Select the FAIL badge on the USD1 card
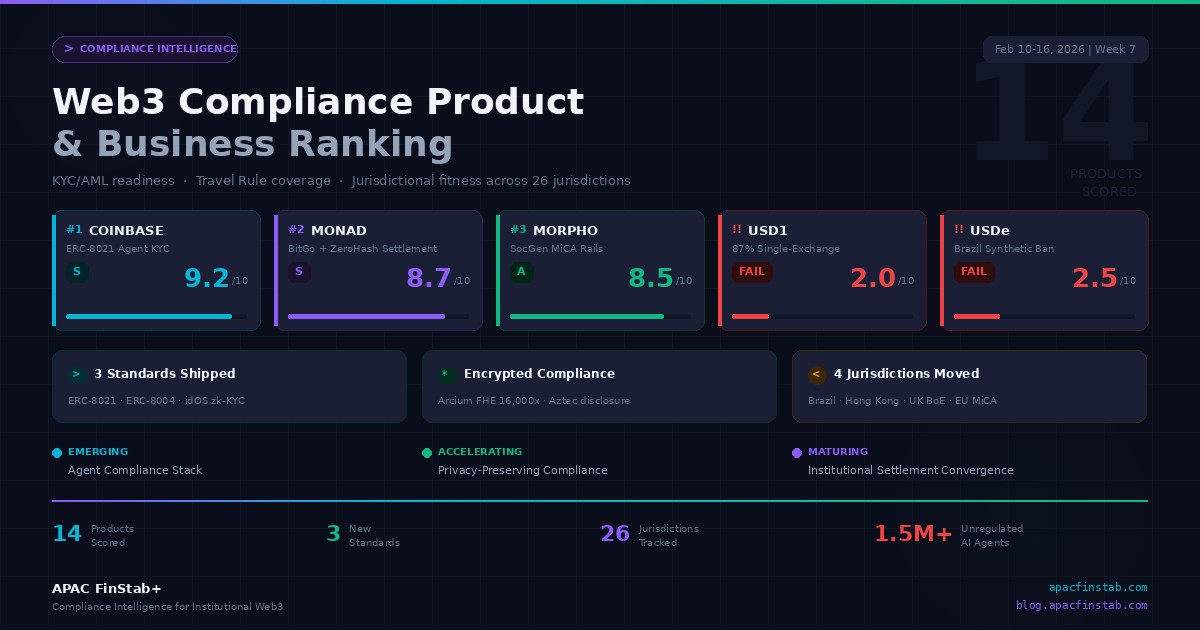The height and width of the screenshot is (630, 1200). click(752, 272)
